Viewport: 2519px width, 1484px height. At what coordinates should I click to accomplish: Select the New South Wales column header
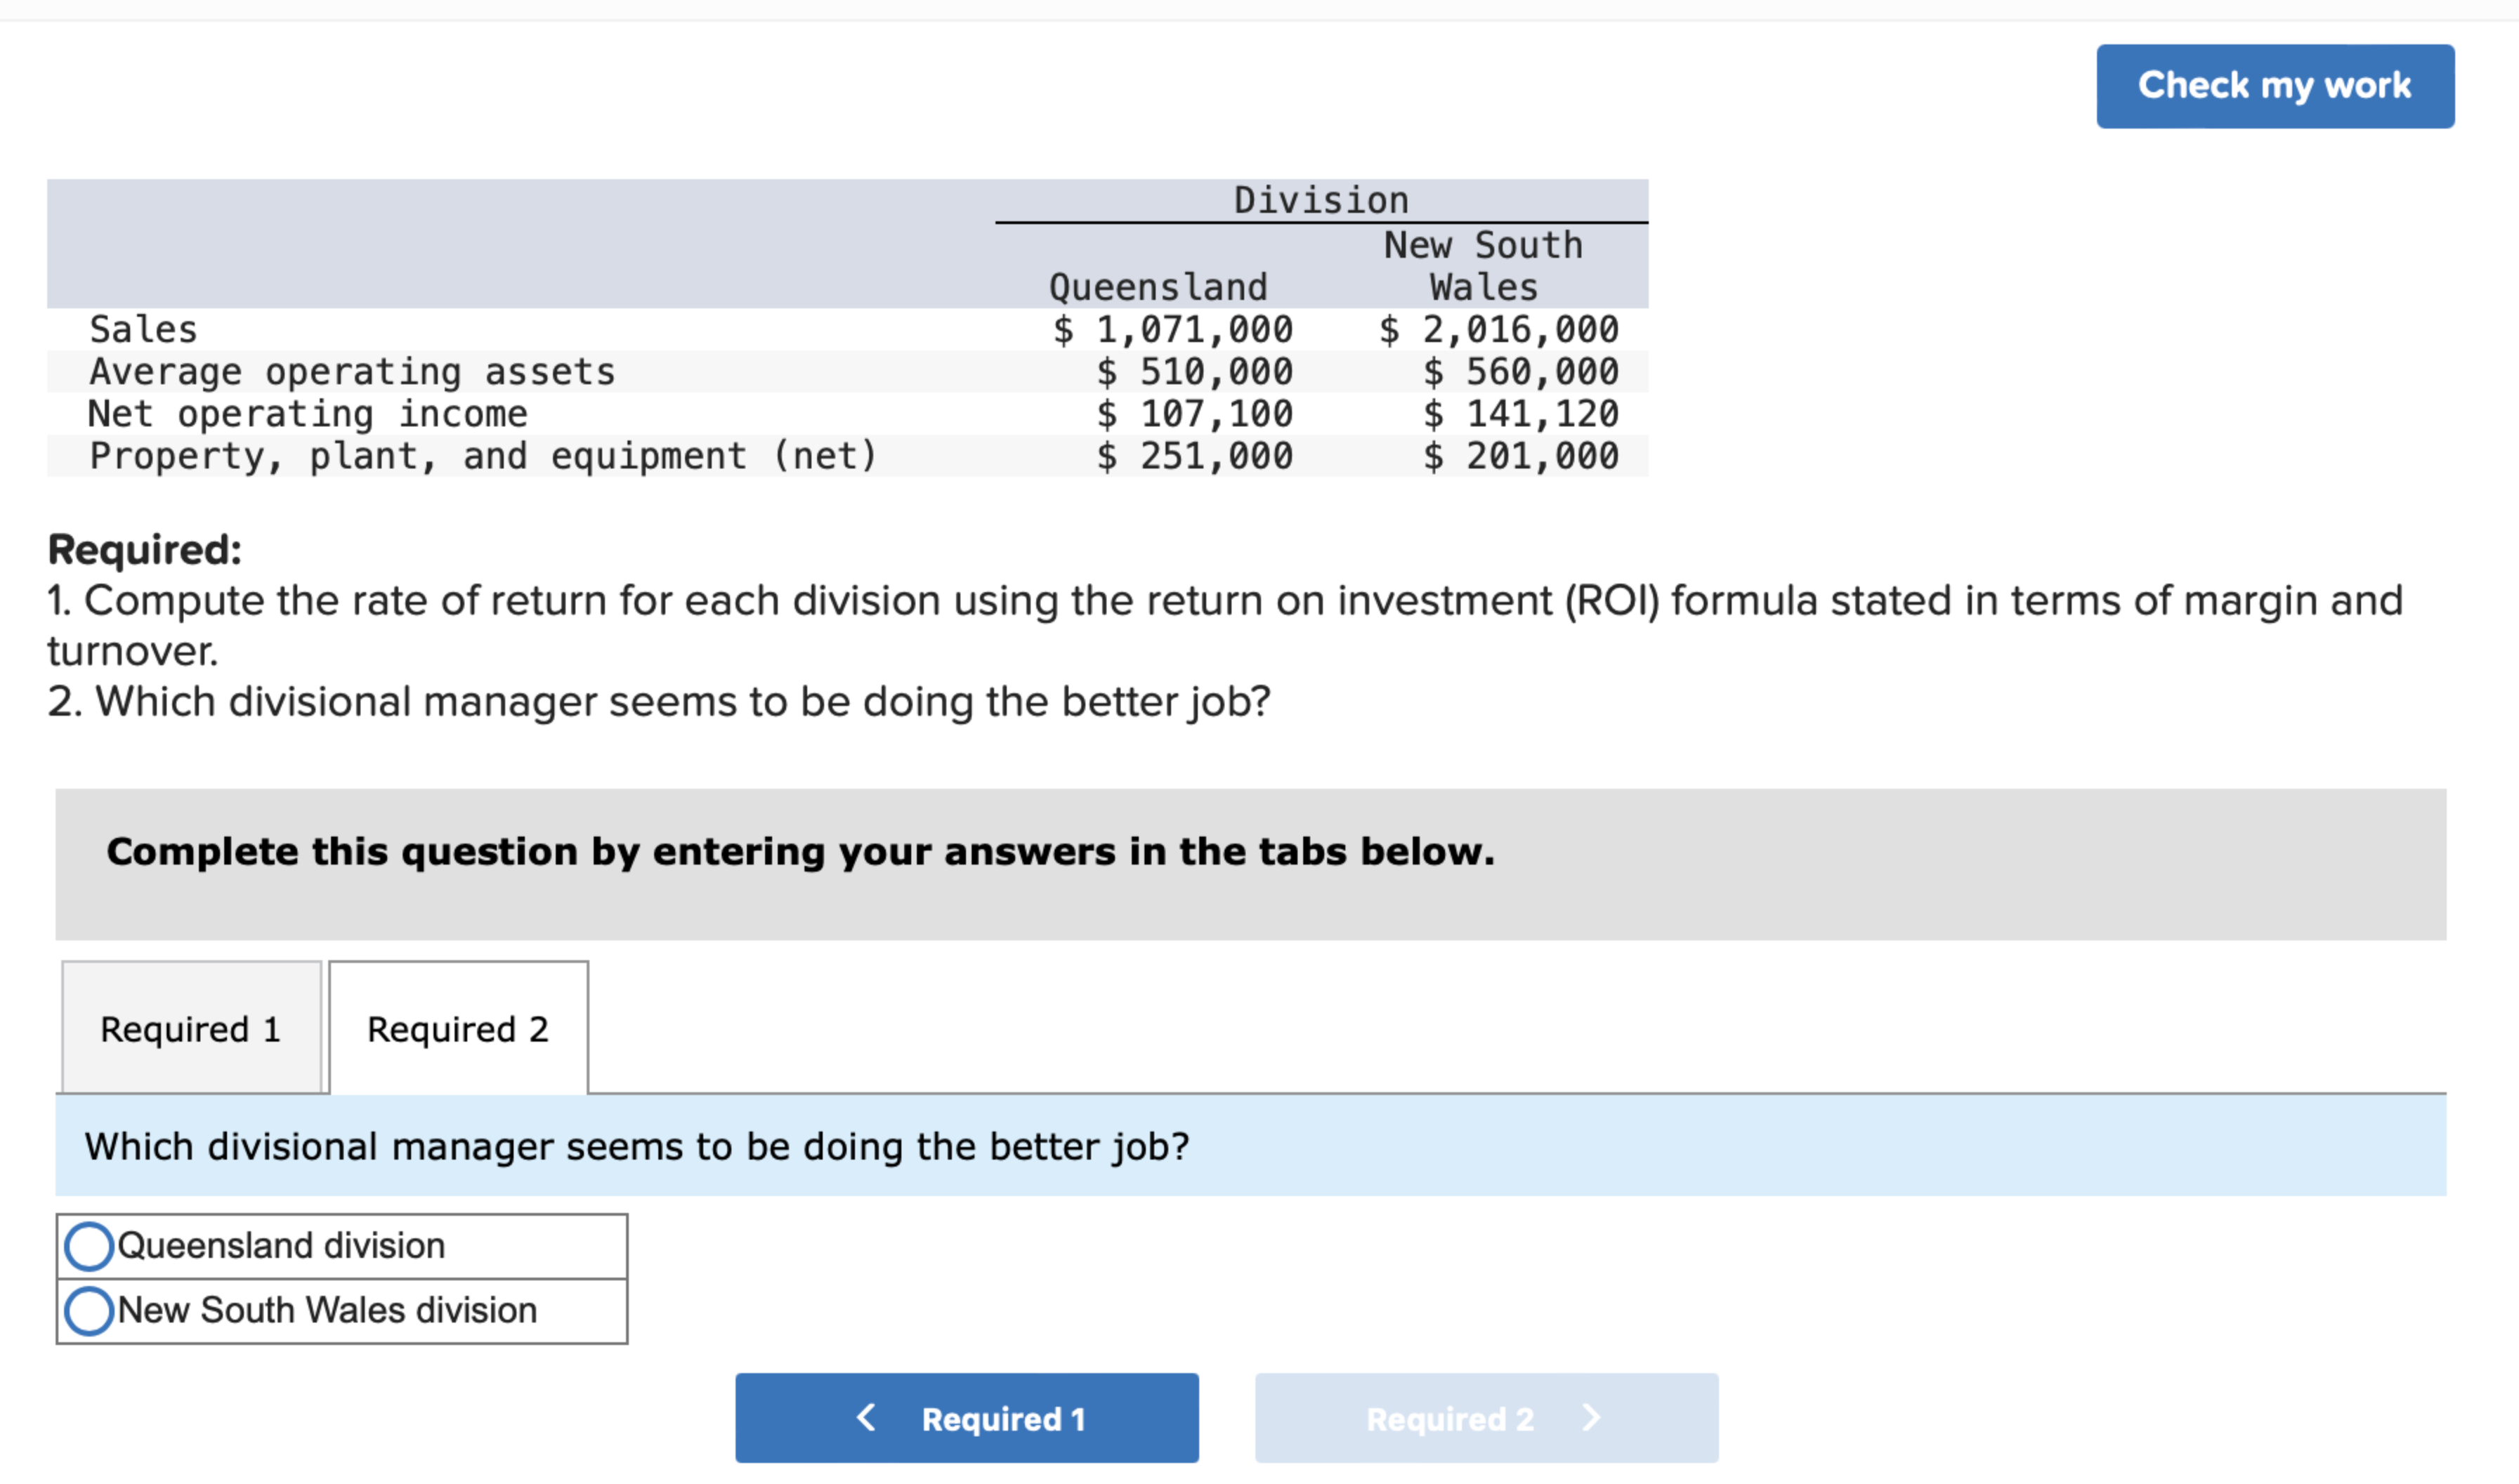click(1483, 265)
